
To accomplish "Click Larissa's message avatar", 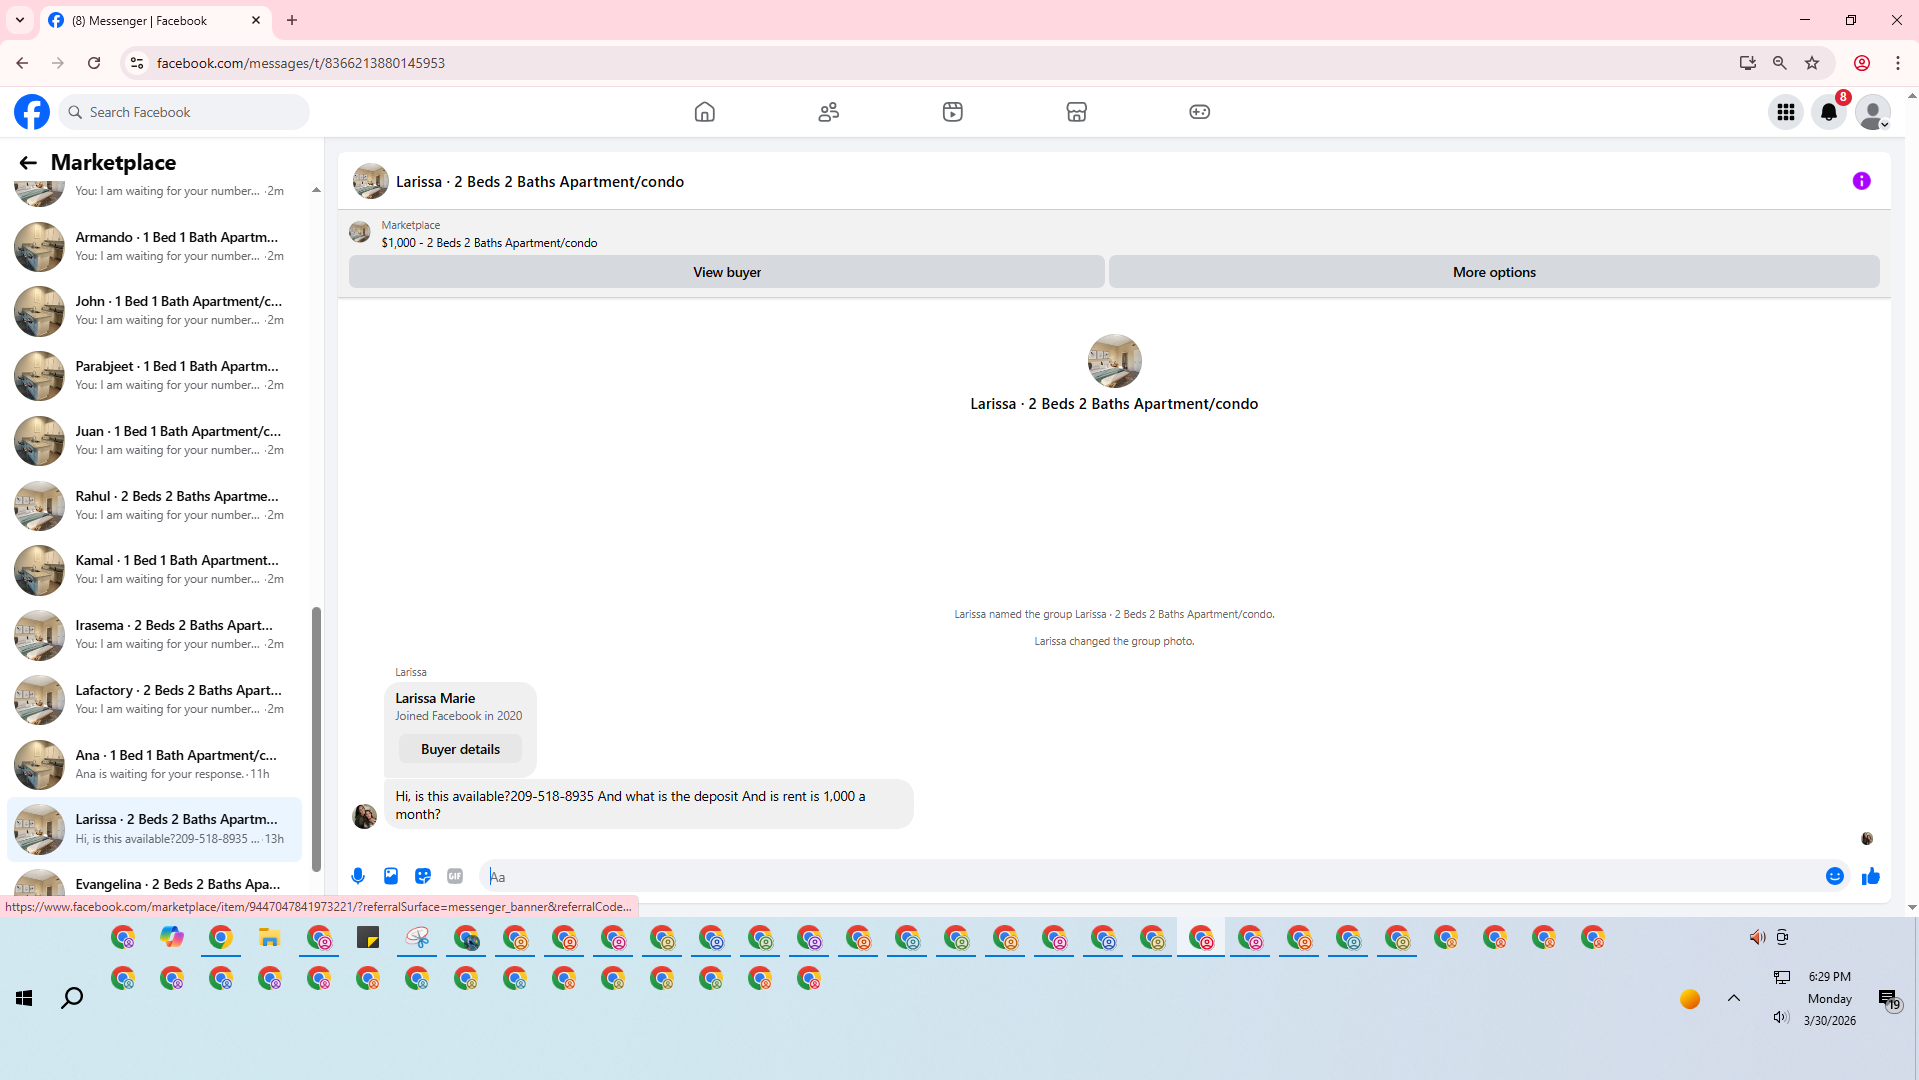I will point(364,816).
